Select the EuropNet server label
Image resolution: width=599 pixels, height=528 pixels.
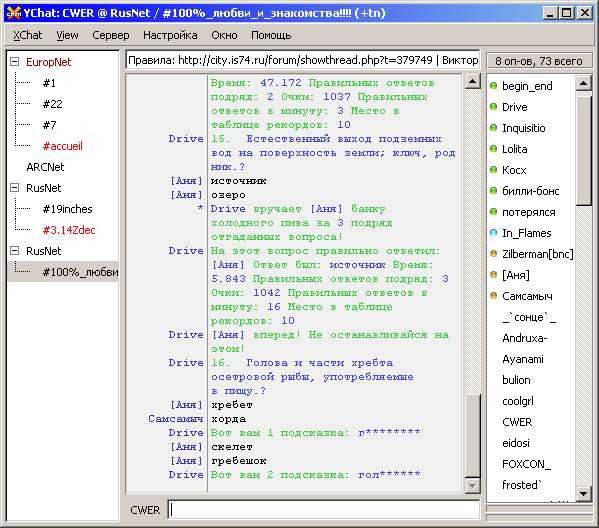click(49, 62)
